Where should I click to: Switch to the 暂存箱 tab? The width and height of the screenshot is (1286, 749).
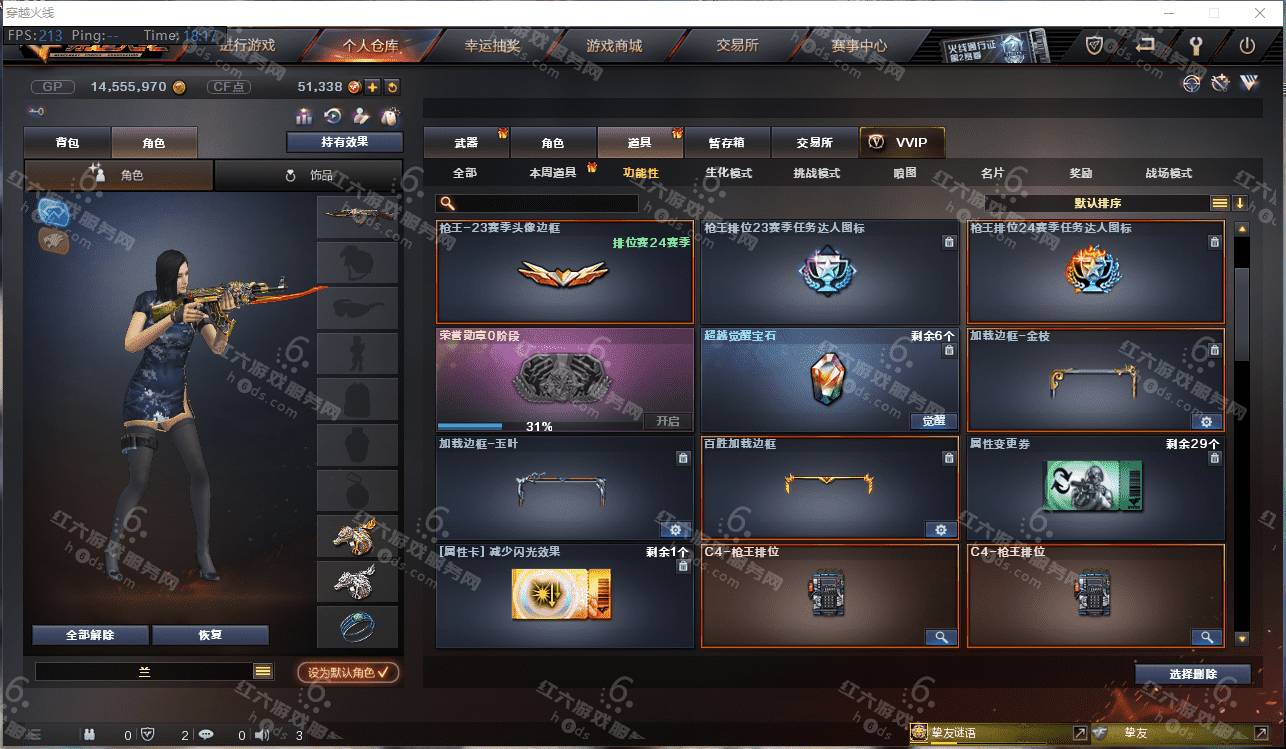coord(726,142)
